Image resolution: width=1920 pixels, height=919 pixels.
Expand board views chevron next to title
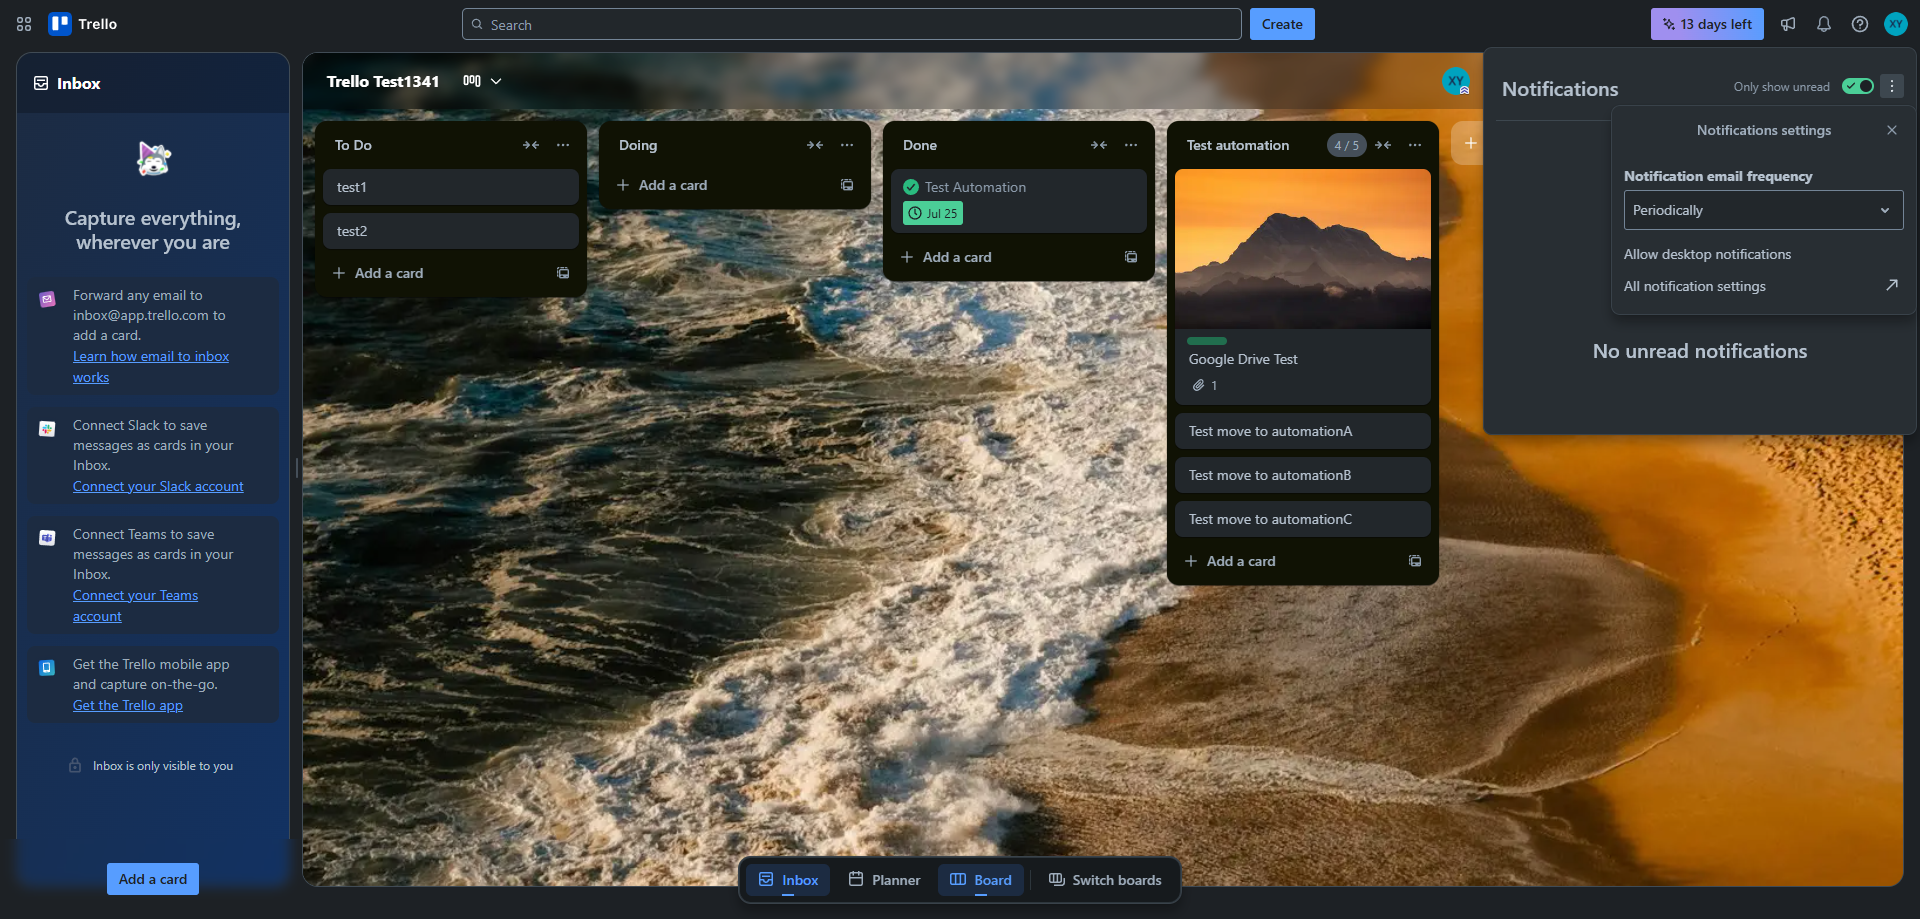[x=496, y=81]
